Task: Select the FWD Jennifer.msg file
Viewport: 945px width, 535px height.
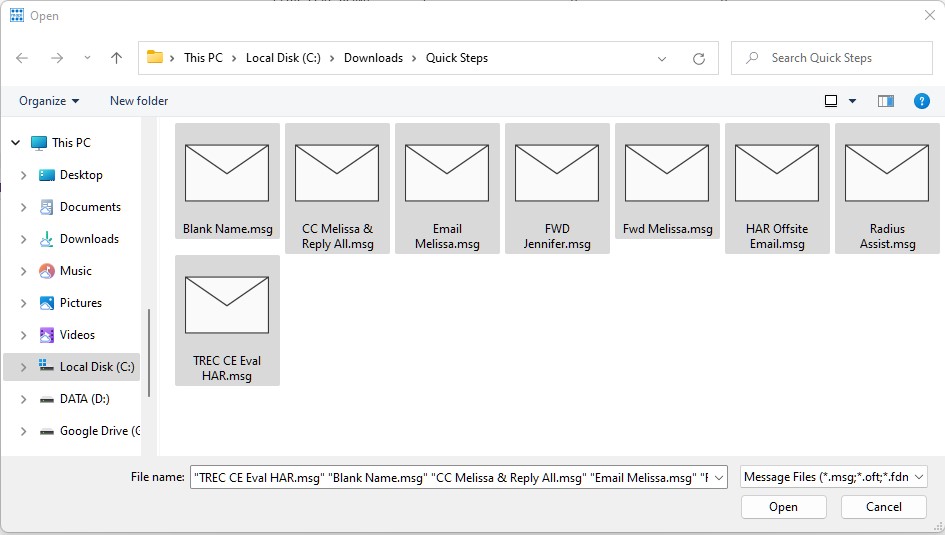Action: pyautogui.click(x=557, y=189)
